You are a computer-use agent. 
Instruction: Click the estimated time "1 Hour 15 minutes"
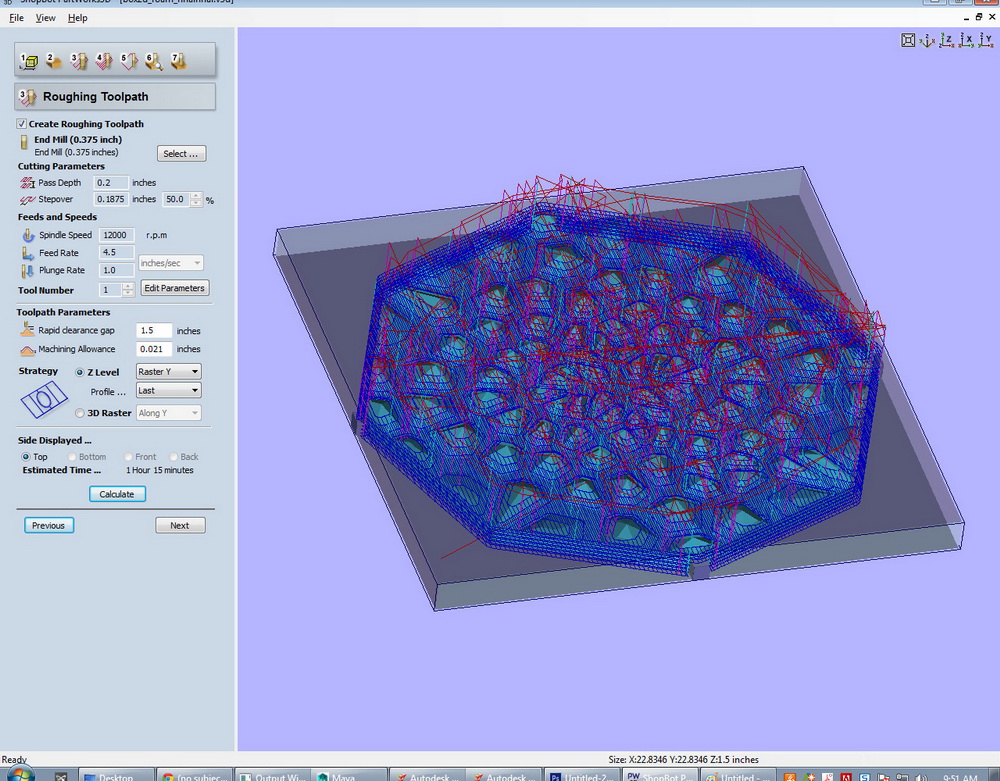pyautogui.click(x=159, y=470)
